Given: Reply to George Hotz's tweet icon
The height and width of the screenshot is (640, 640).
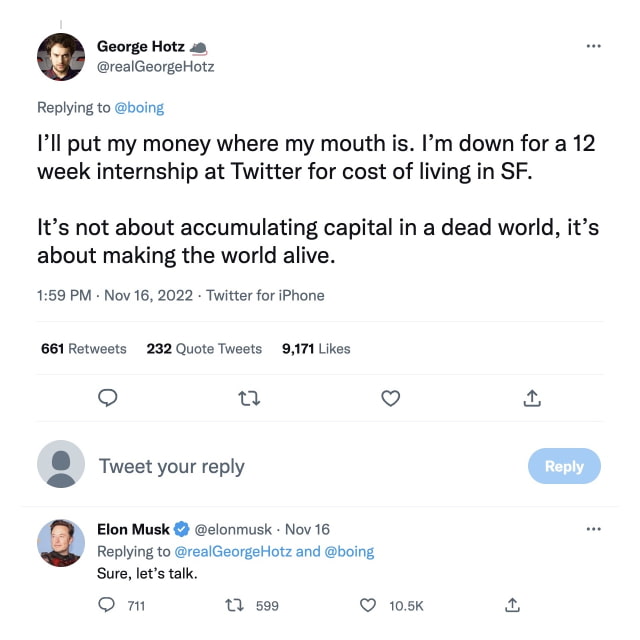Looking at the screenshot, I should pyautogui.click(x=109, y=399).
